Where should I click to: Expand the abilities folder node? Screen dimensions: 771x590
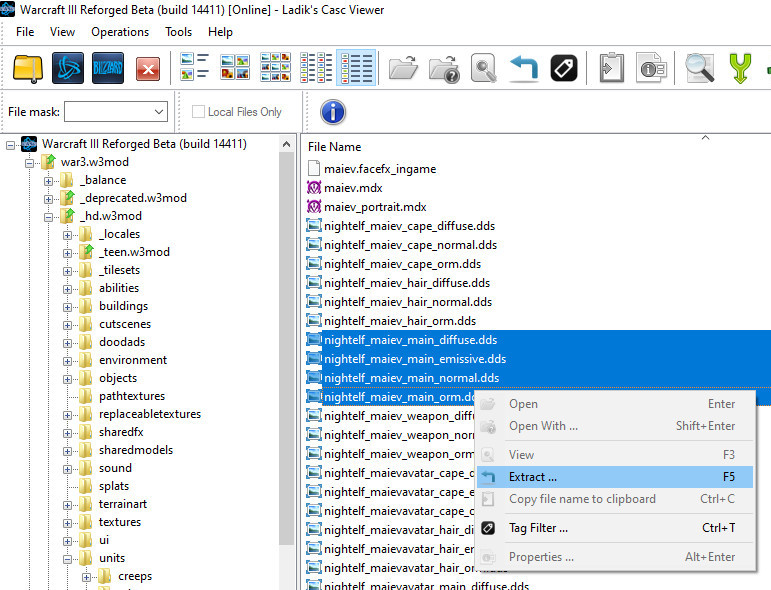(67, 289)
